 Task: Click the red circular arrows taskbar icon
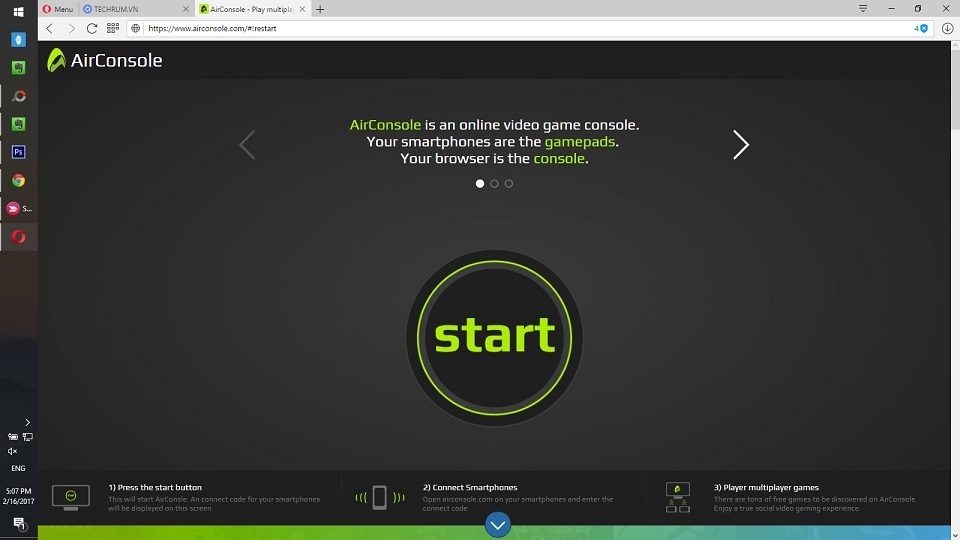pos(18,96)
